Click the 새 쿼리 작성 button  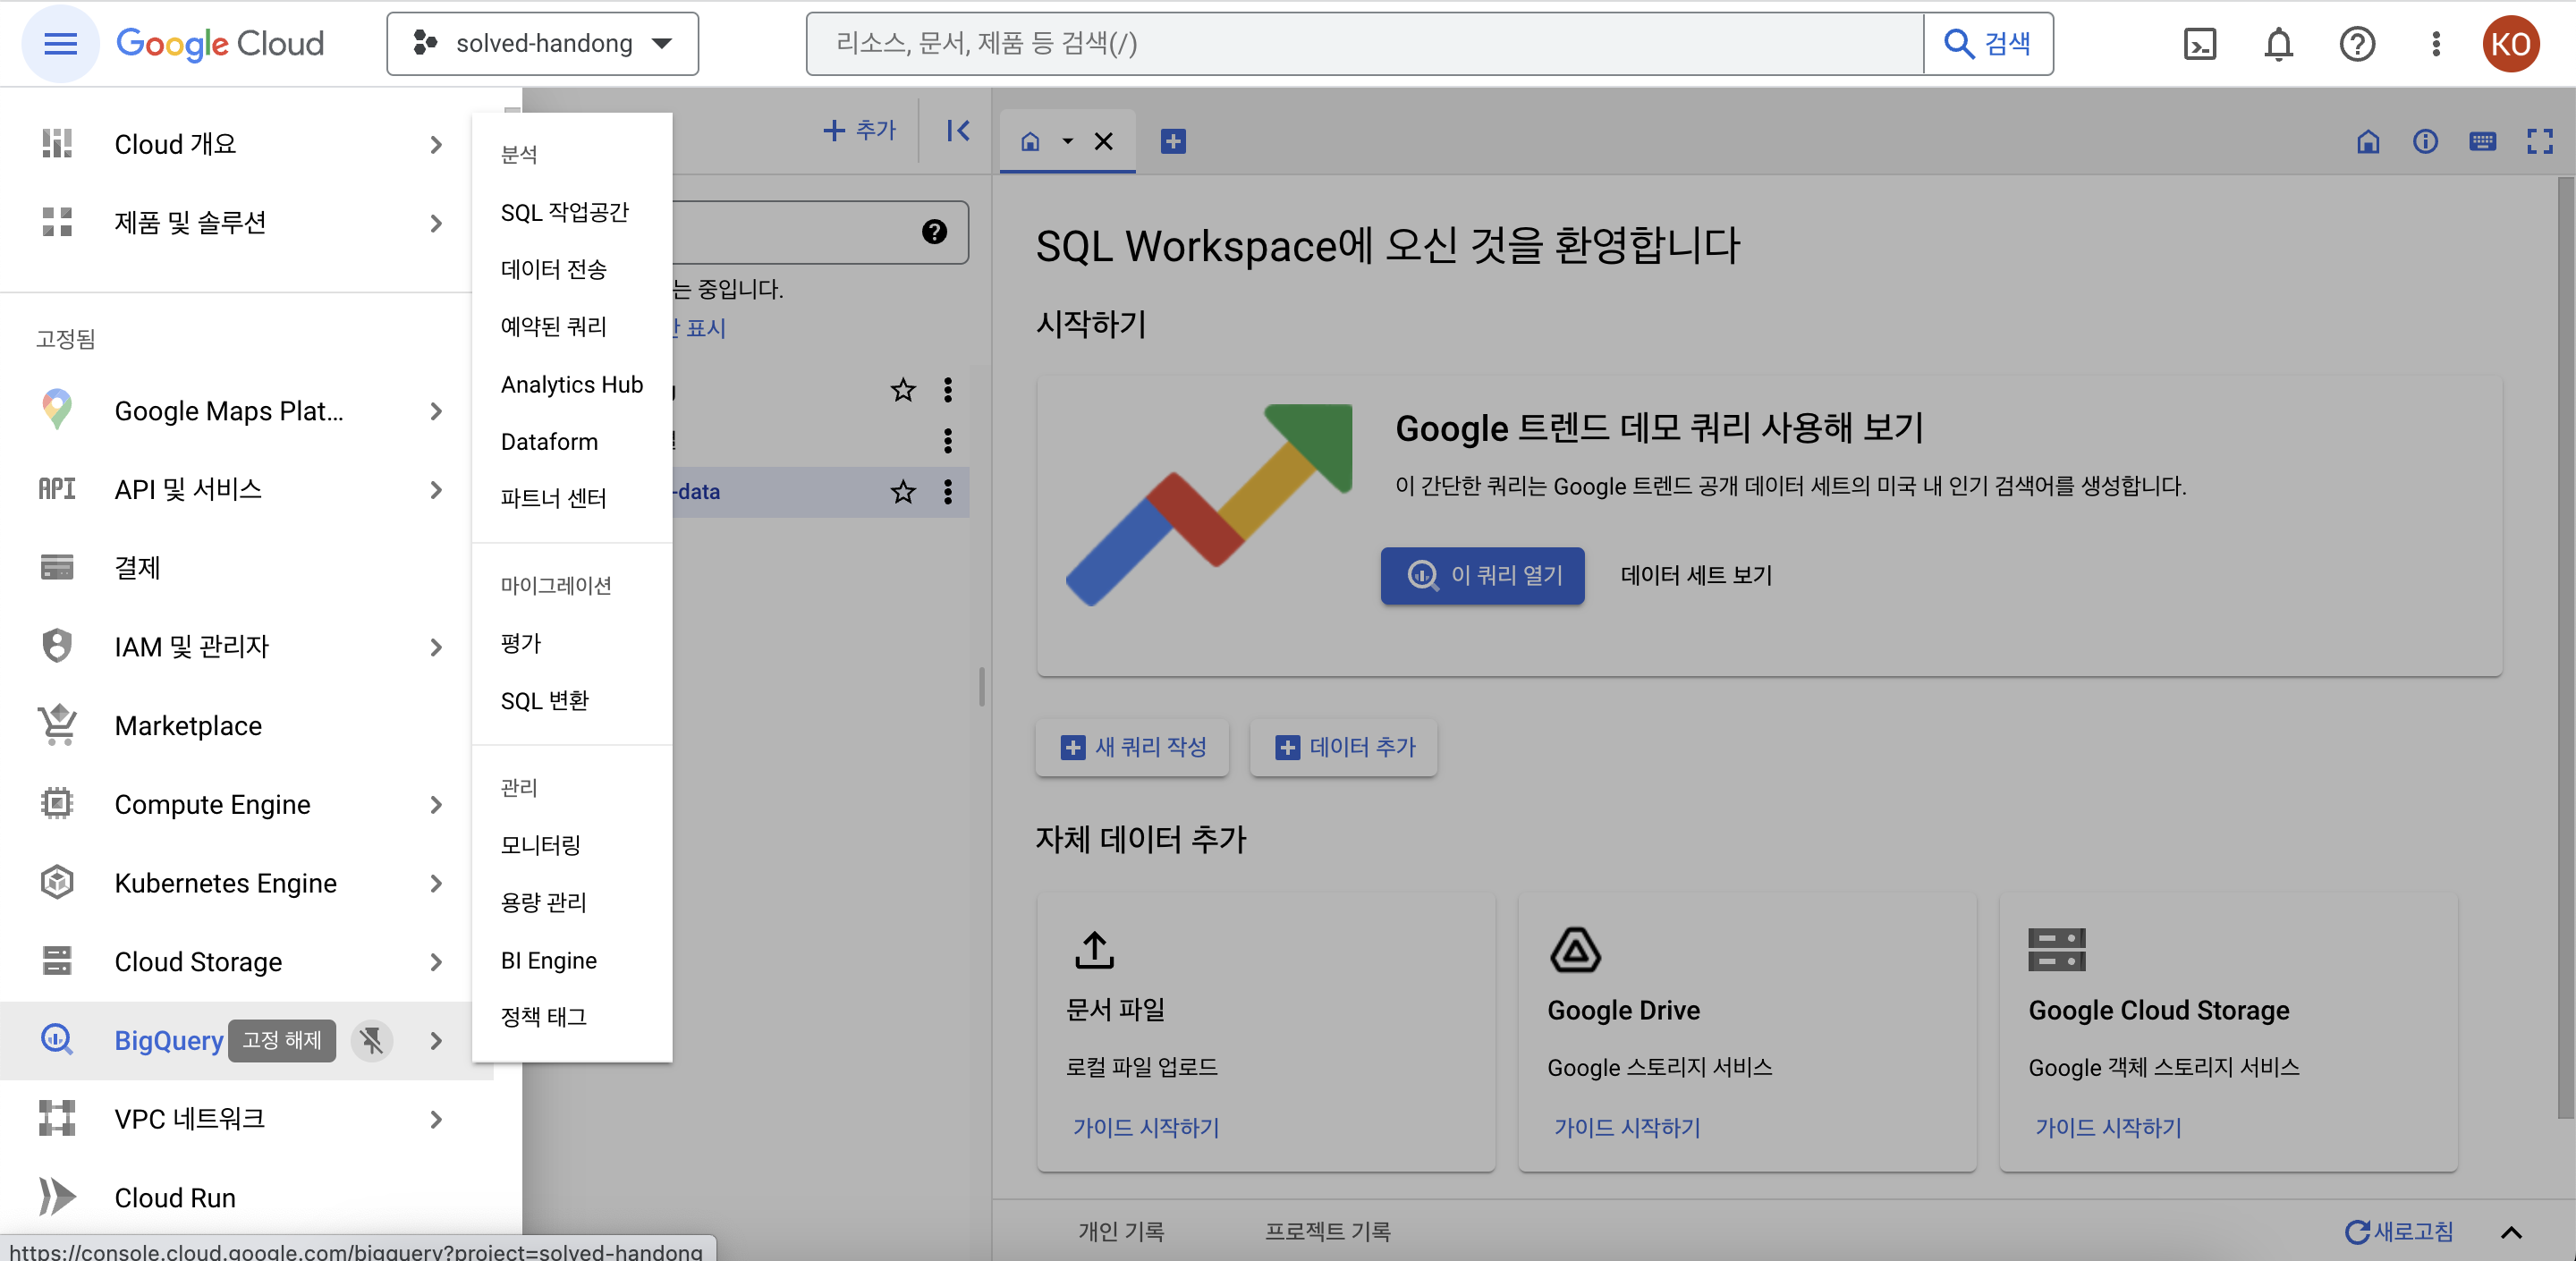tap(1132, 747)
